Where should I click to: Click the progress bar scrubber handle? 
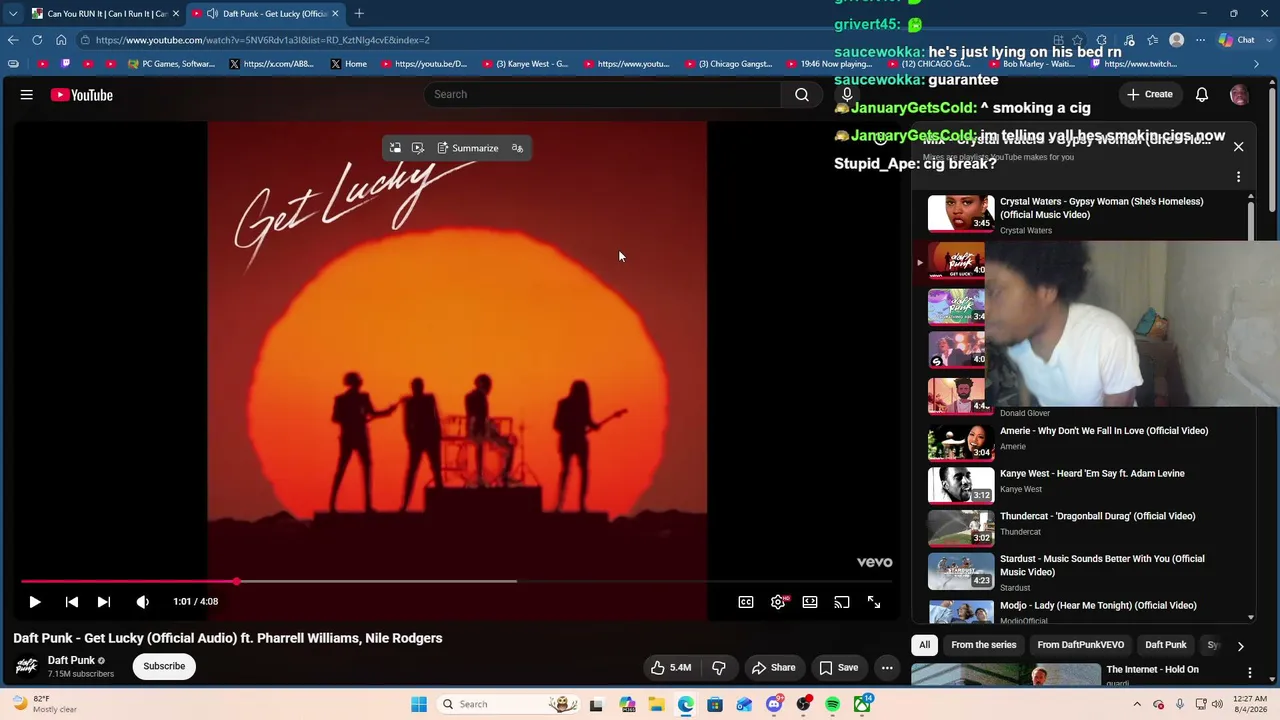click(x=237, y=581)
